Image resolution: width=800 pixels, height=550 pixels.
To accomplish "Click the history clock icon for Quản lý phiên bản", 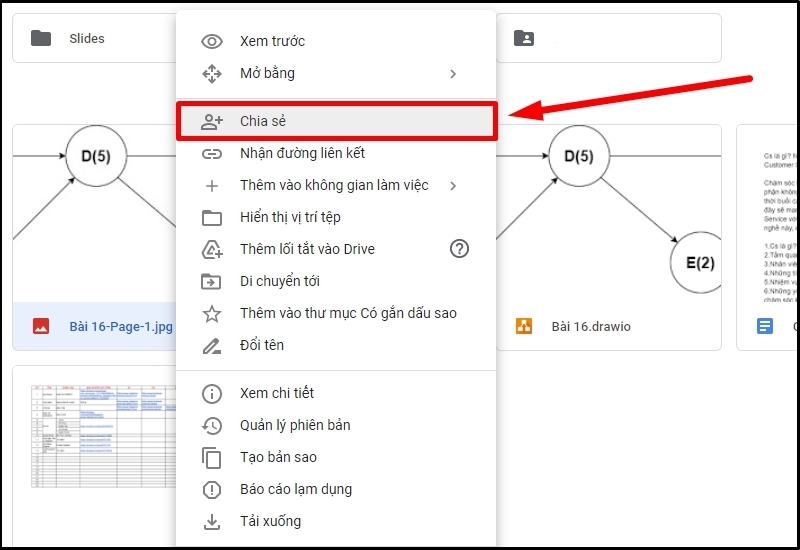I will [212, 426].
